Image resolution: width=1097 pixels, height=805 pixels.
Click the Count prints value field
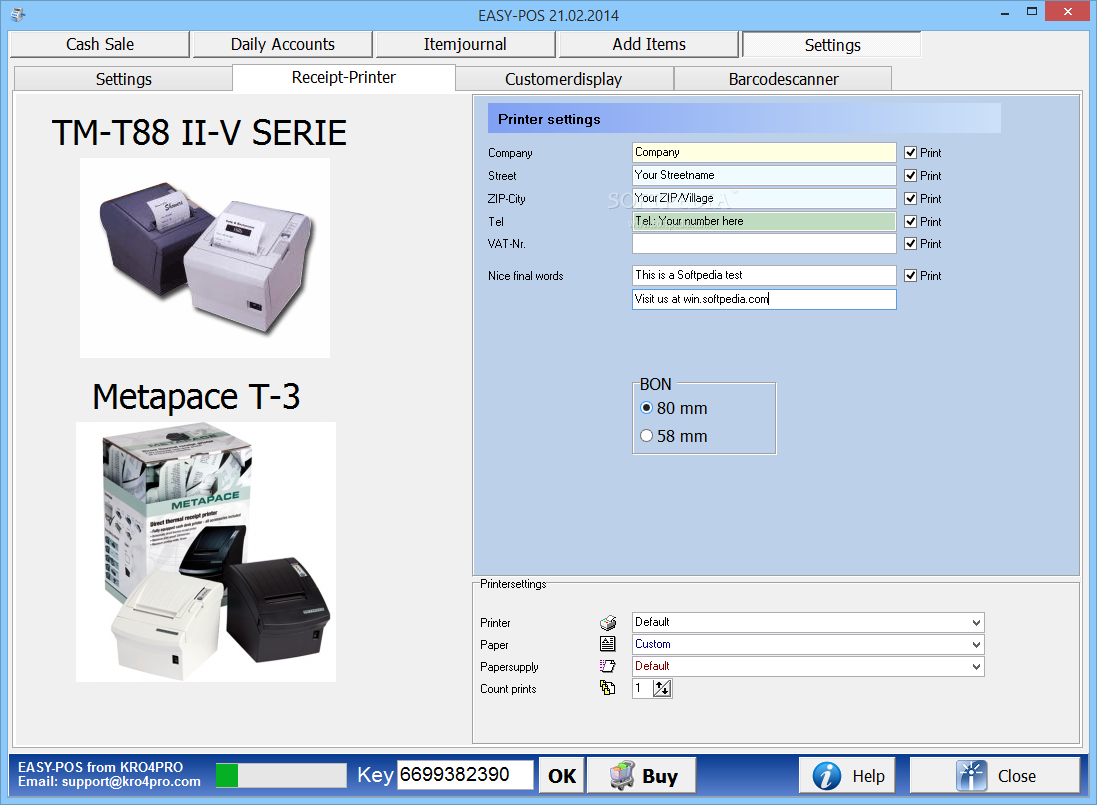pyautogui.click(x=642, y=688)
